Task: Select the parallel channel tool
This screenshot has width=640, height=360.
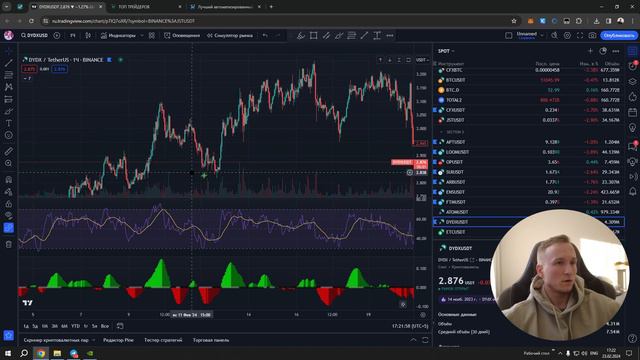Action: pos(326,36)
